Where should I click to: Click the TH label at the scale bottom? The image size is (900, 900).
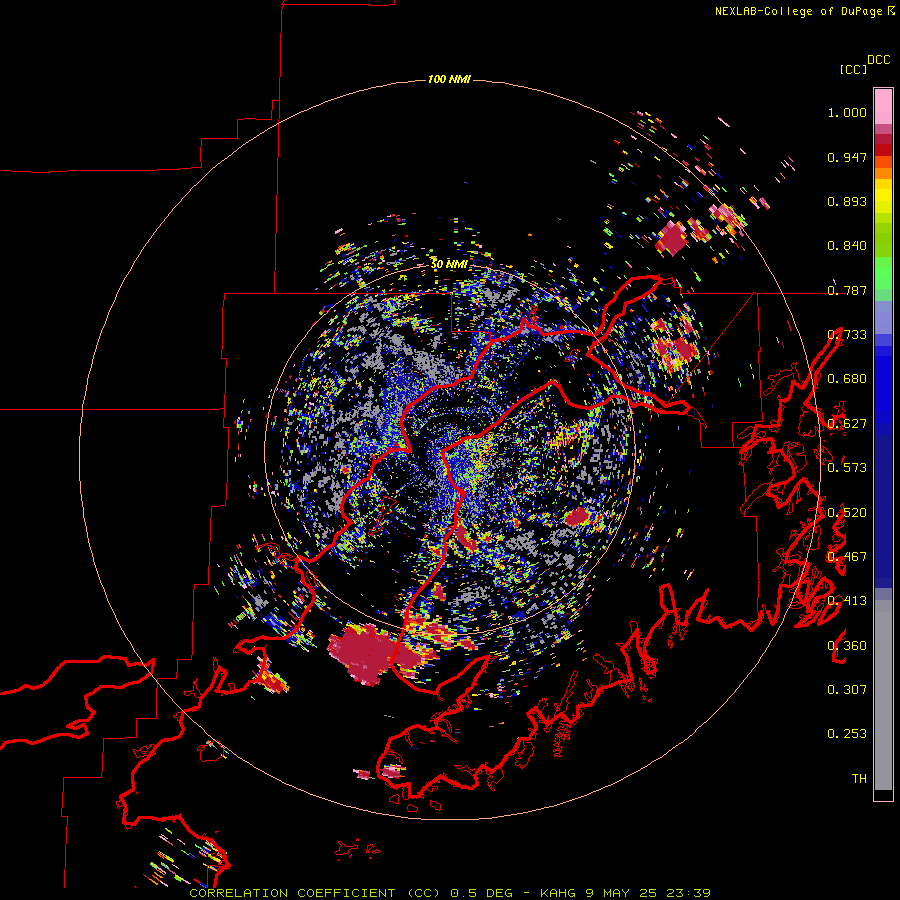tap(859, 779)
